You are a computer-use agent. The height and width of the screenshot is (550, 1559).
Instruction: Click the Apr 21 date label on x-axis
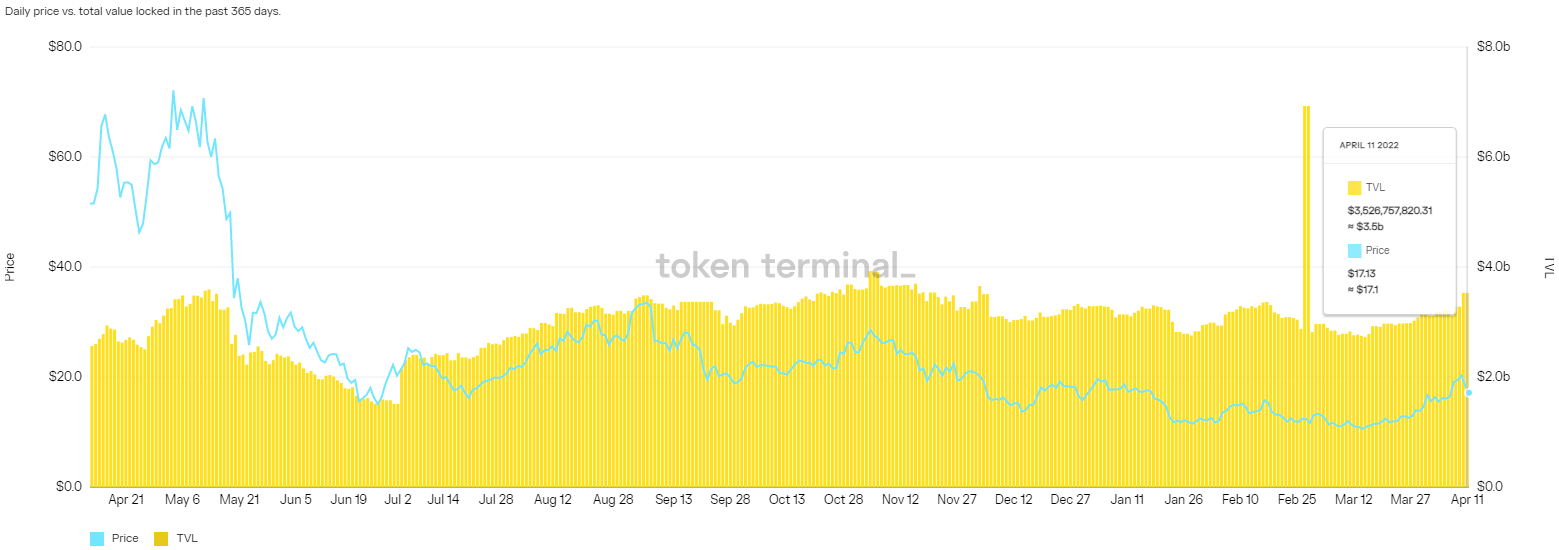pos(126,500)
